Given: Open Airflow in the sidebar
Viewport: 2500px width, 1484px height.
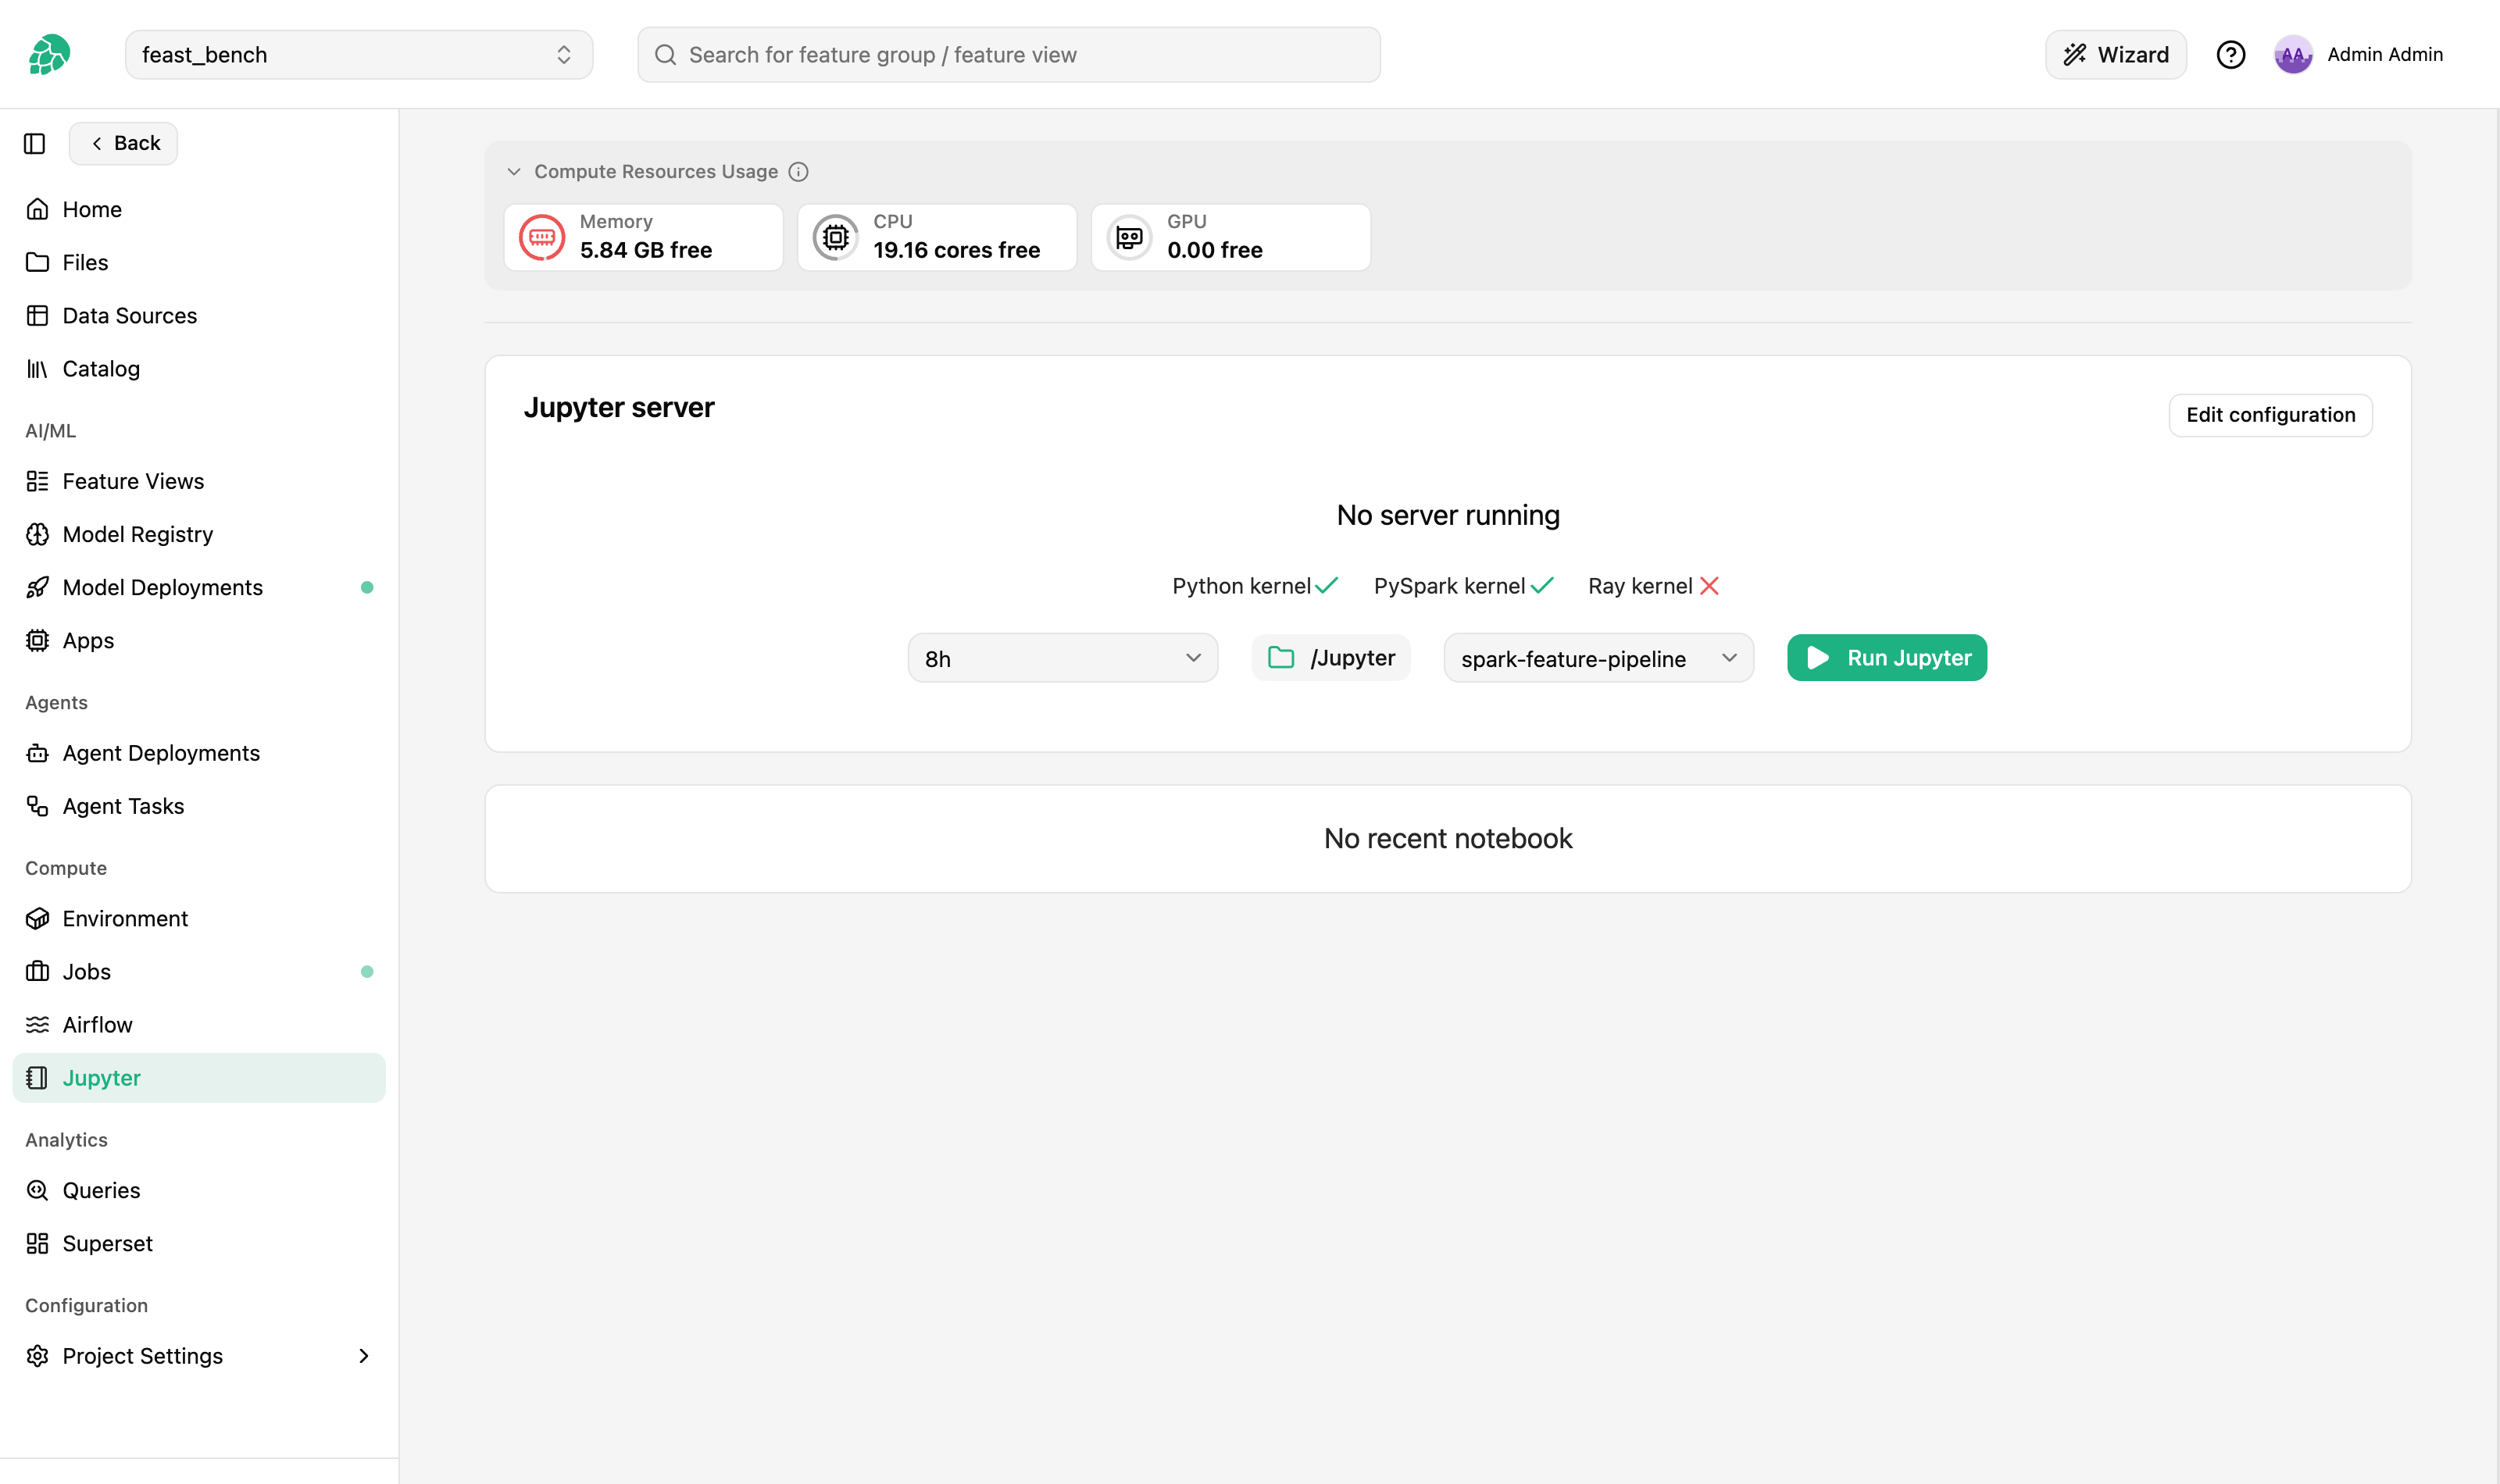Looking at the screenshot, I should point(198,1025).
